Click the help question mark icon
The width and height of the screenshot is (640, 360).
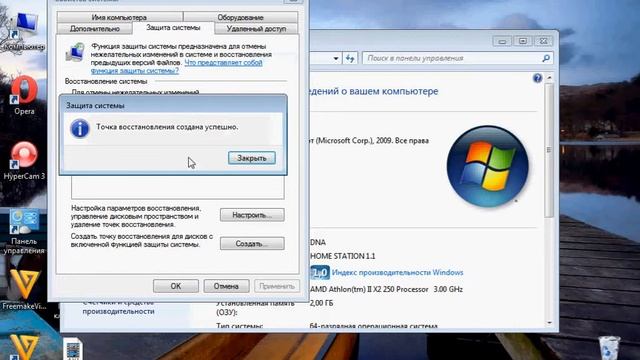pyautogui.click(x=538, y=78)
